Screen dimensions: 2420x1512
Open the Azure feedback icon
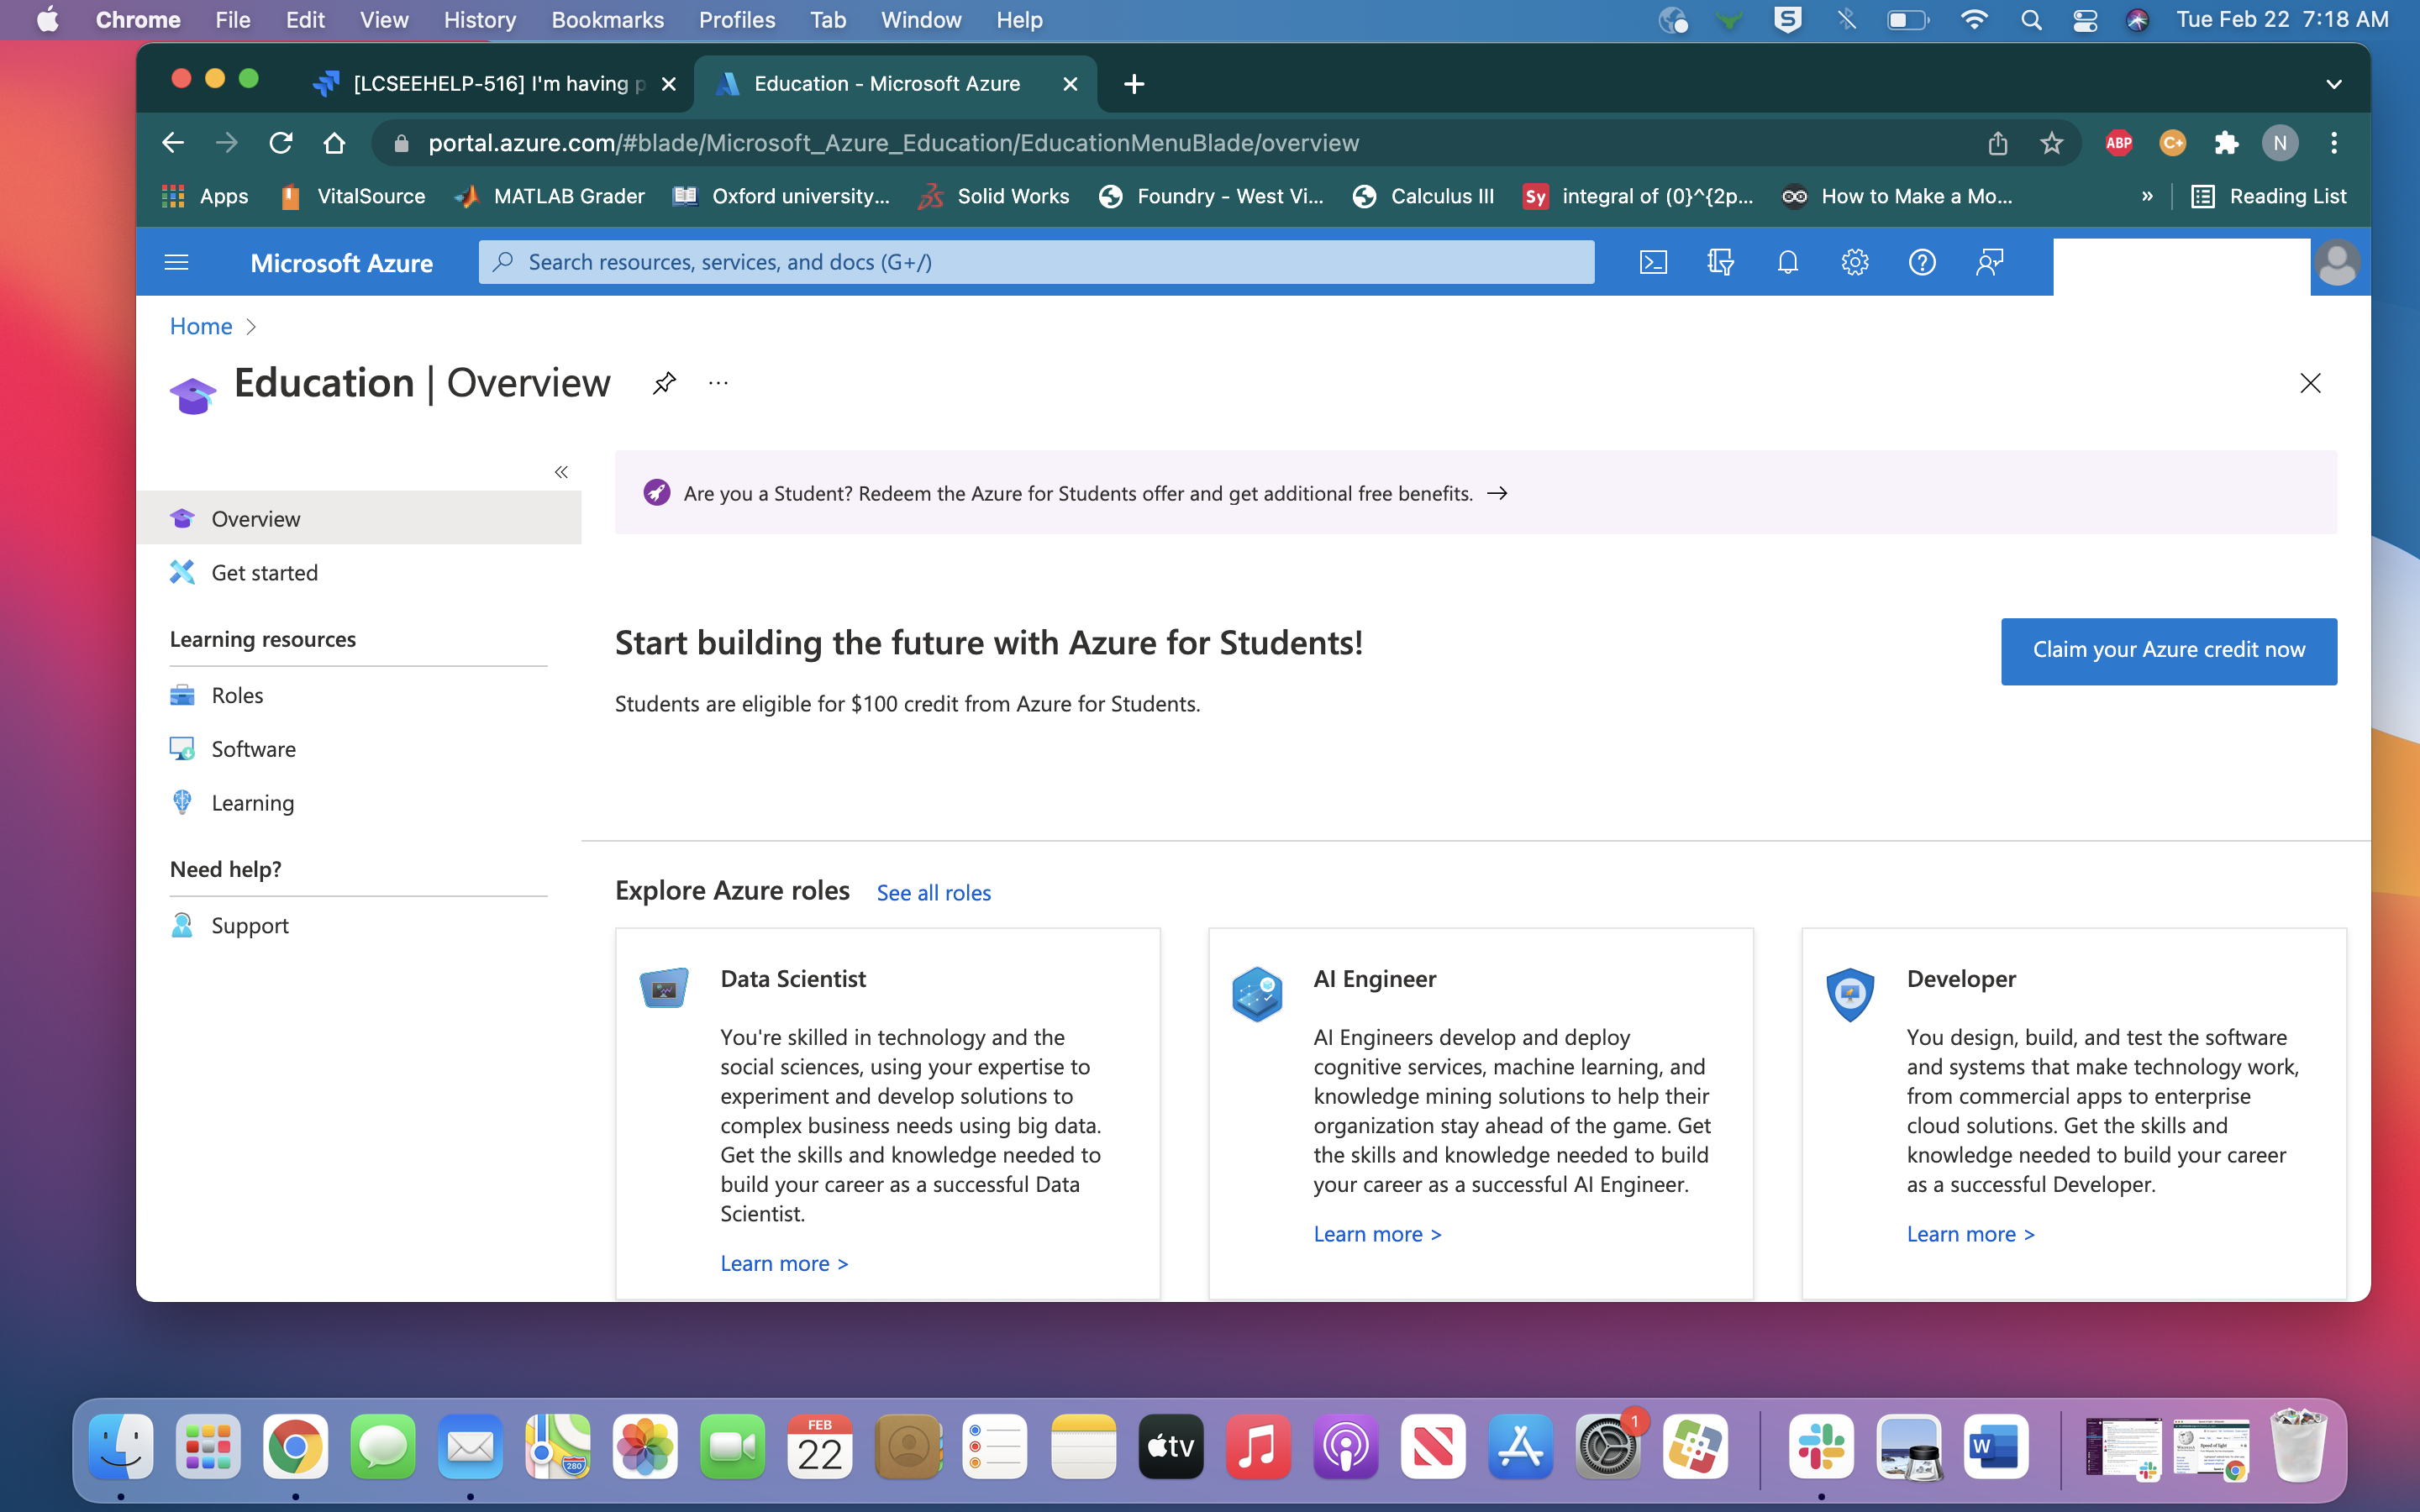click(1989, 262)
